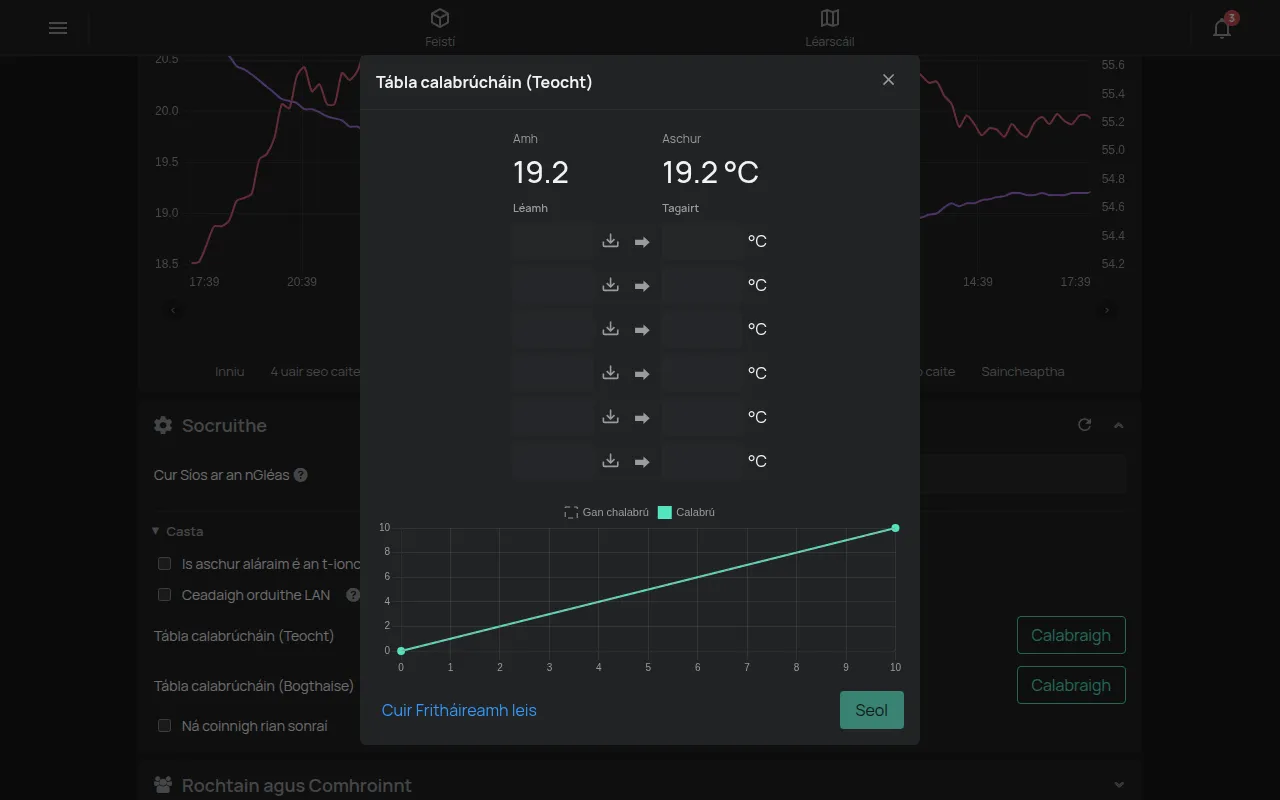Switch to the Léarscáil tab
The width and height of the screenshot is (1280, 800).
(x=830, y=28)
